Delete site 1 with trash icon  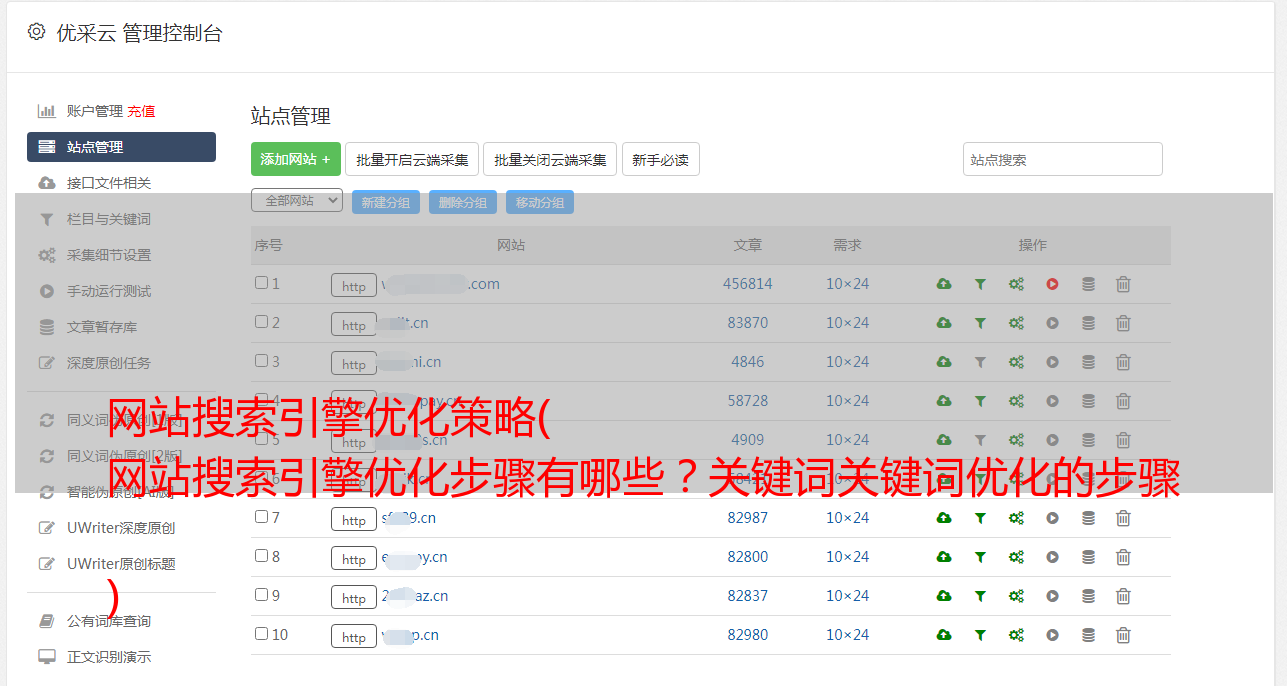coord(1123,284)
